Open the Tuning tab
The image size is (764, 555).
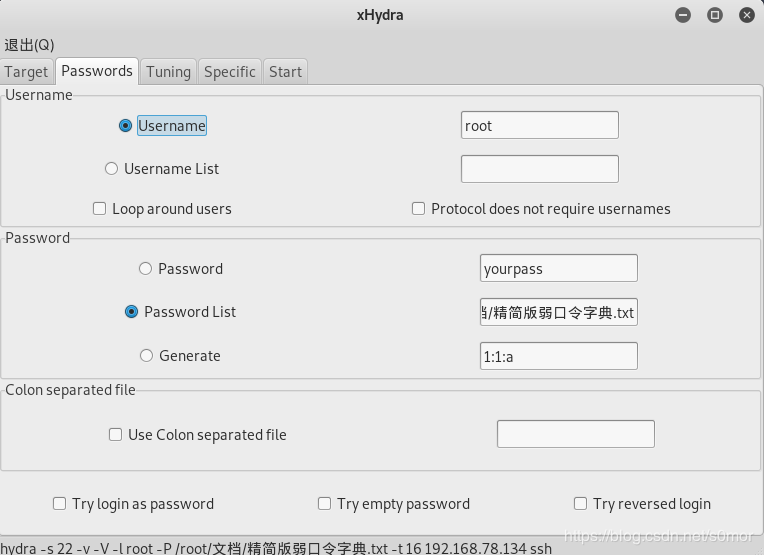[169, 72]
